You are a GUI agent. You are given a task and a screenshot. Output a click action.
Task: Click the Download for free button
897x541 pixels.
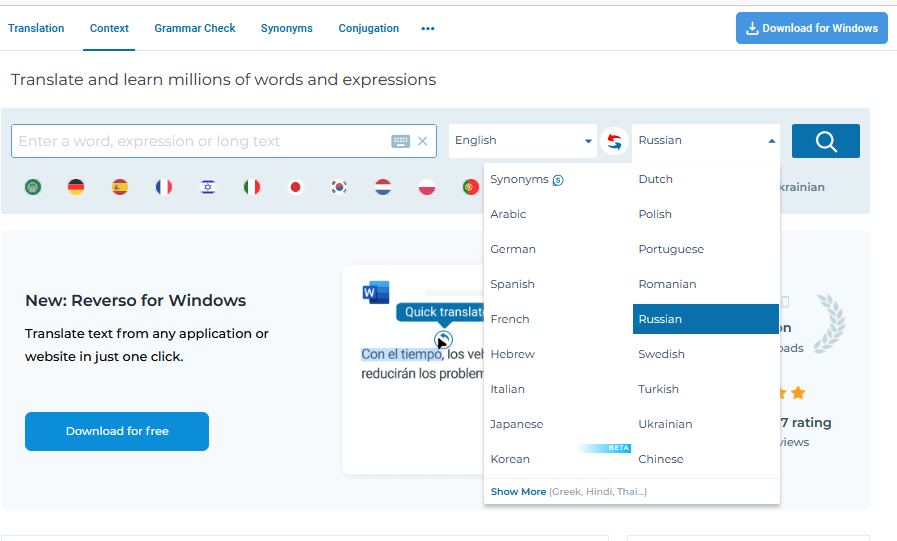tap(117, 431)
